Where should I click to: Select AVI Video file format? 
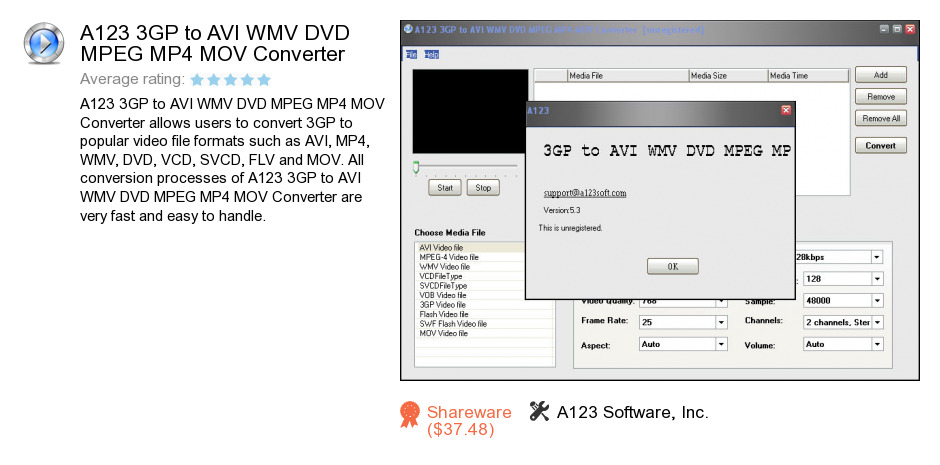click(470, 247)
